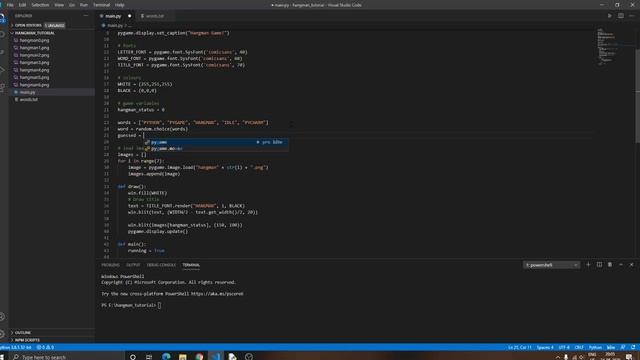Open the File menu

tap(10, 5)
